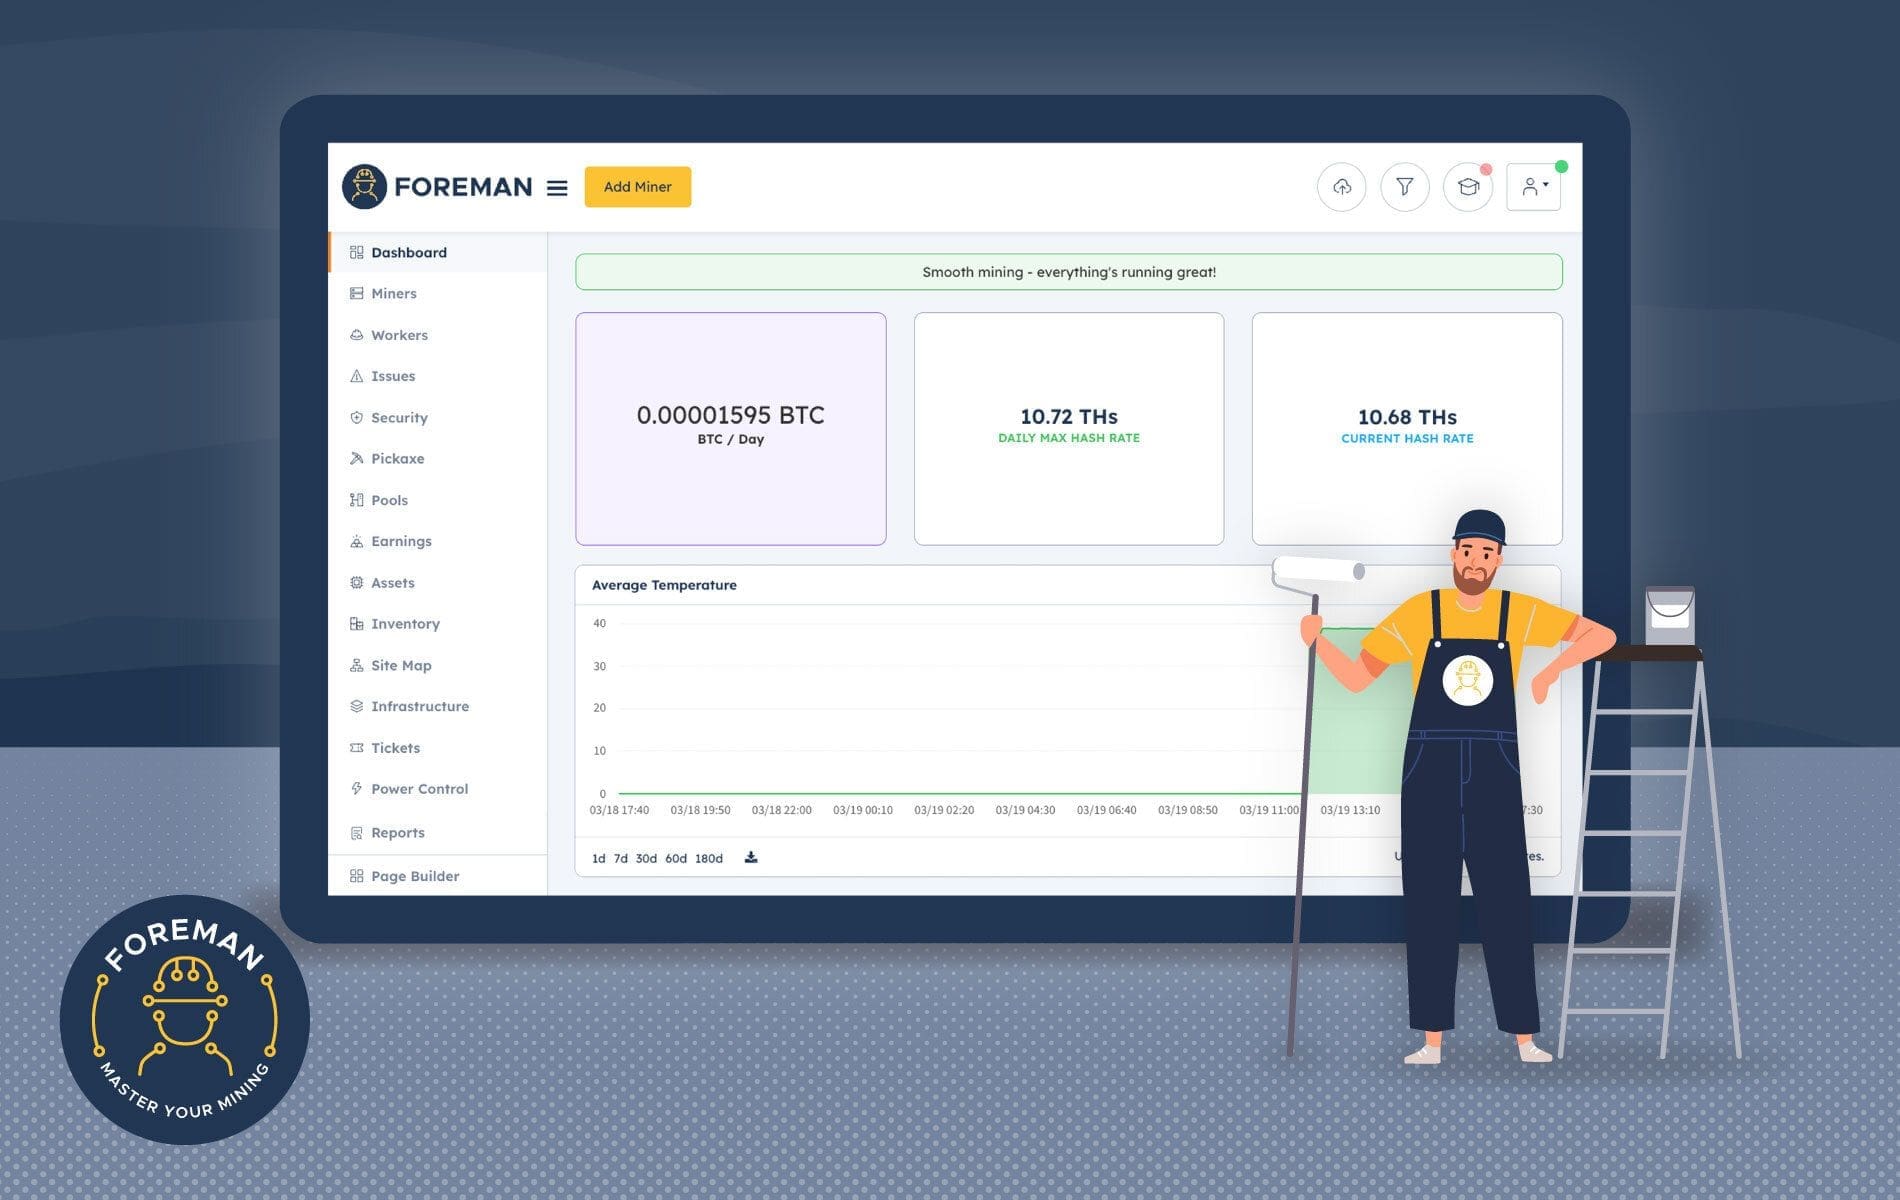Open Power Control in the sidebar
1900x1200 pixels.
[419, 789]
